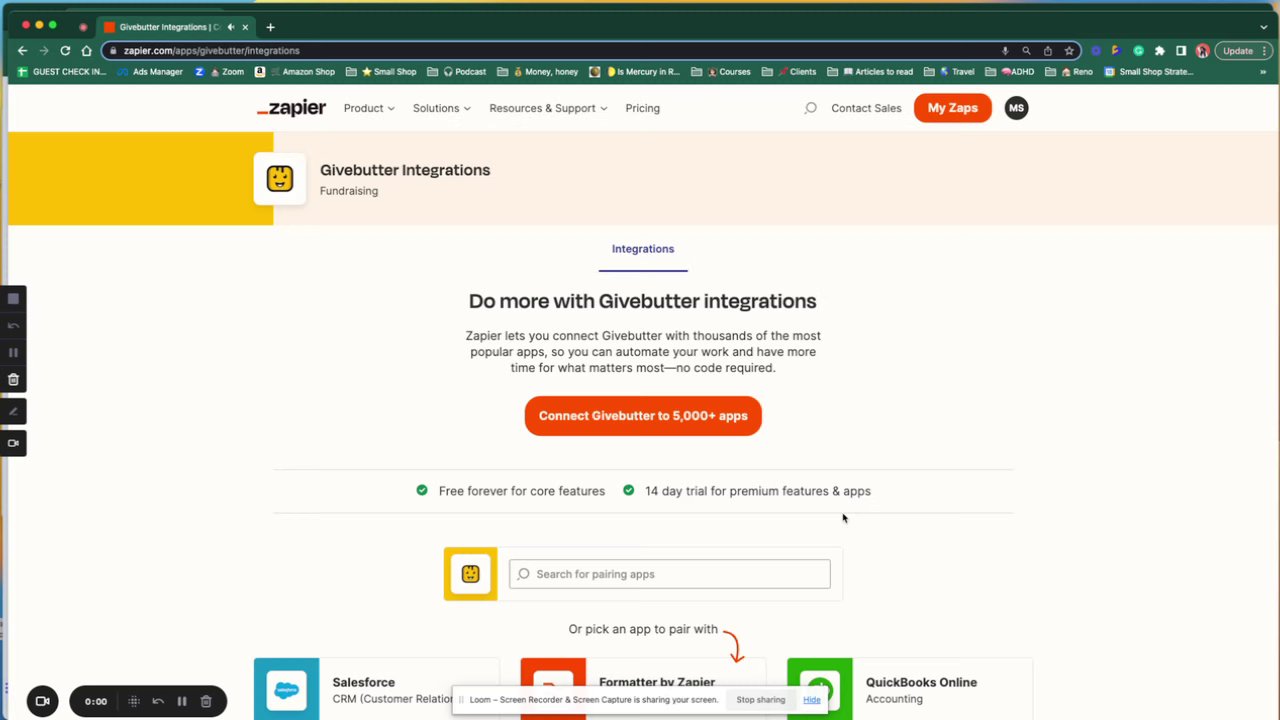Click the Zapier logo in header
Image resolution: width=1280 pixels, height=720 pixels.
291,108
